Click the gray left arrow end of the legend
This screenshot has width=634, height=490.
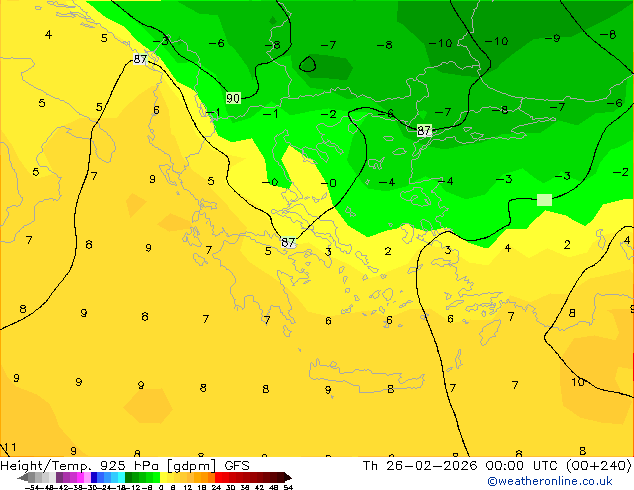coord(22,477)
